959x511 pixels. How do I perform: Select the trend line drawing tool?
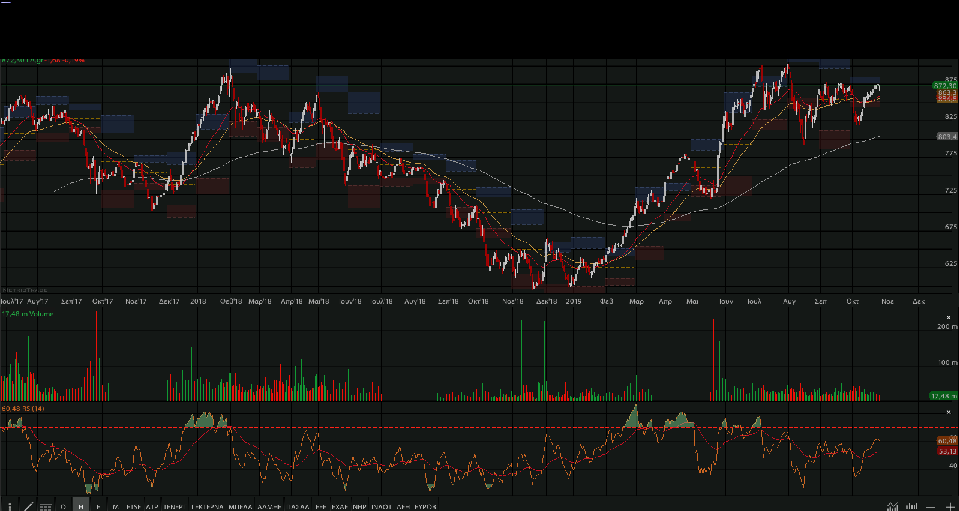27,506
